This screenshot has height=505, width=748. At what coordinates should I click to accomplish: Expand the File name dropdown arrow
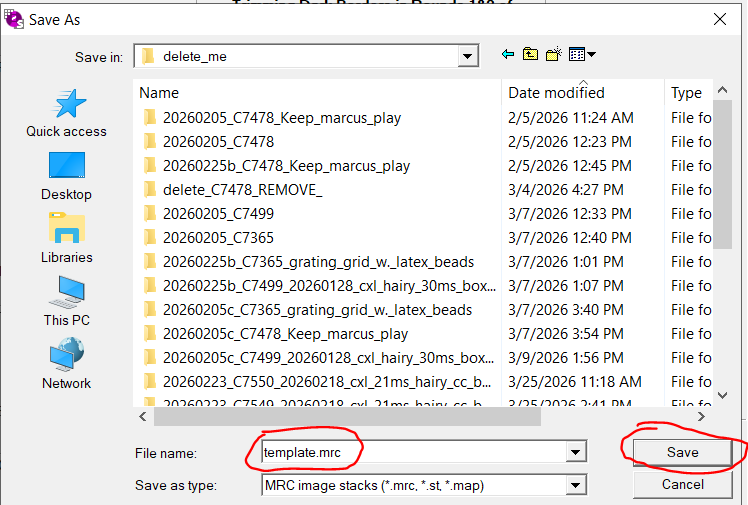coord(576,452)
